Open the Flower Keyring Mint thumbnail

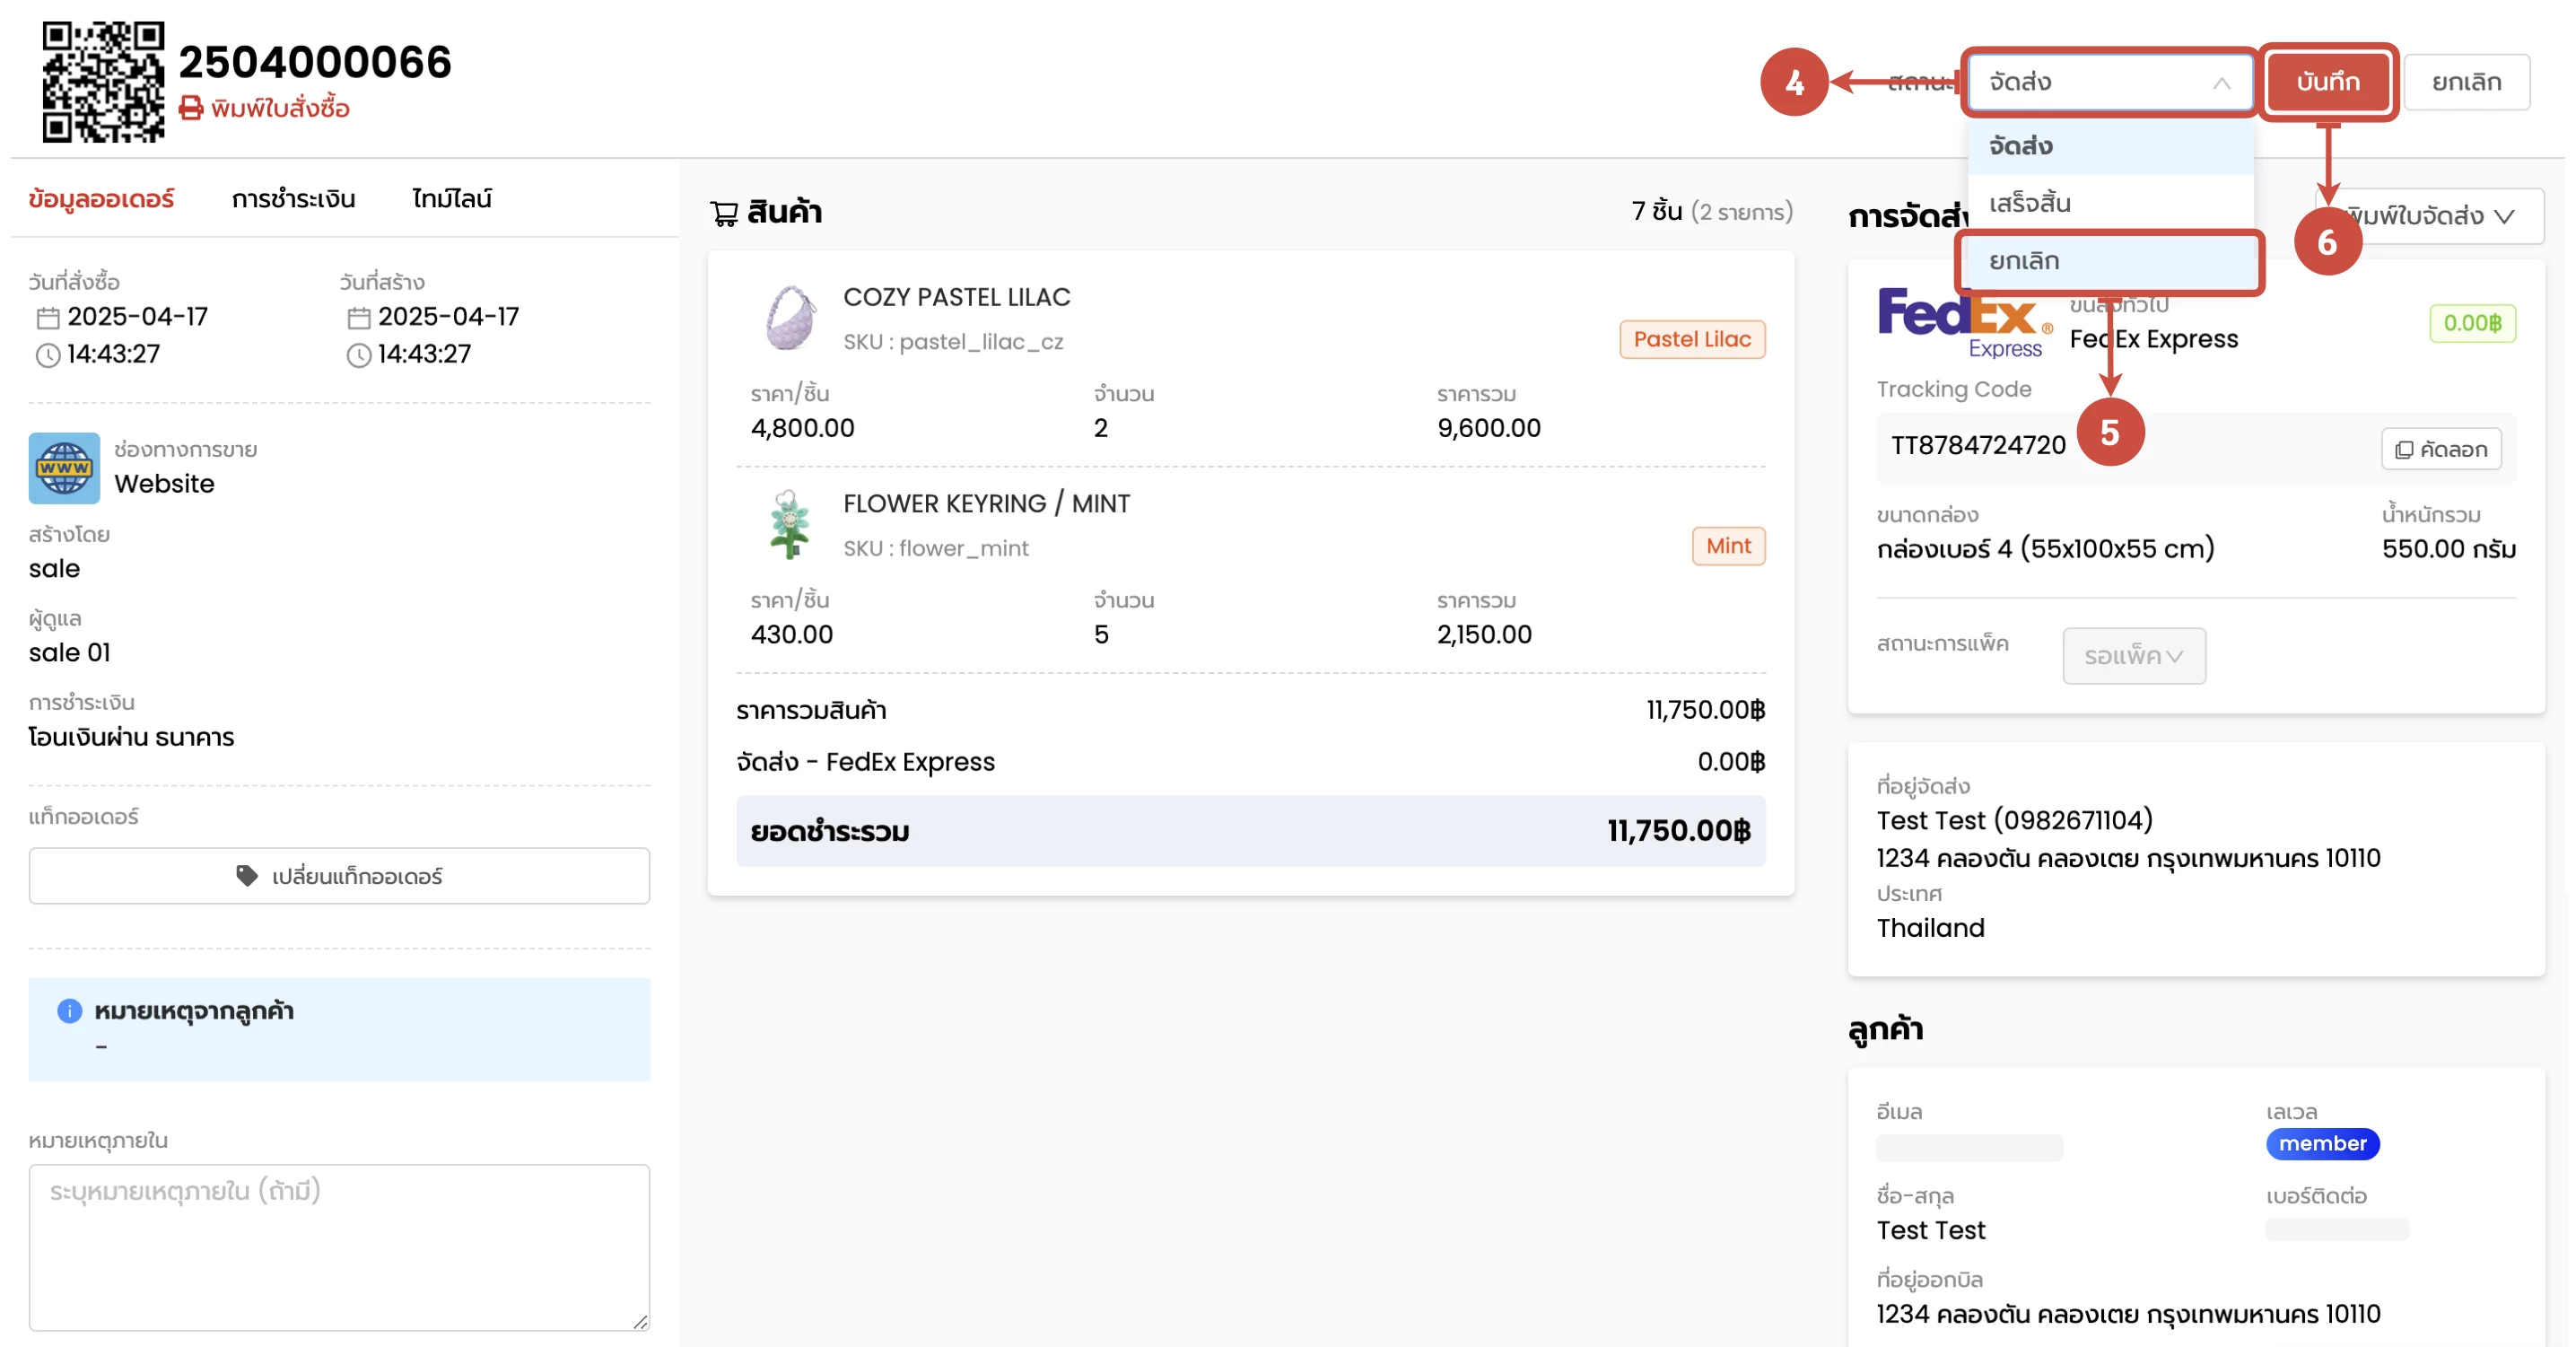[x=790, y=524]
